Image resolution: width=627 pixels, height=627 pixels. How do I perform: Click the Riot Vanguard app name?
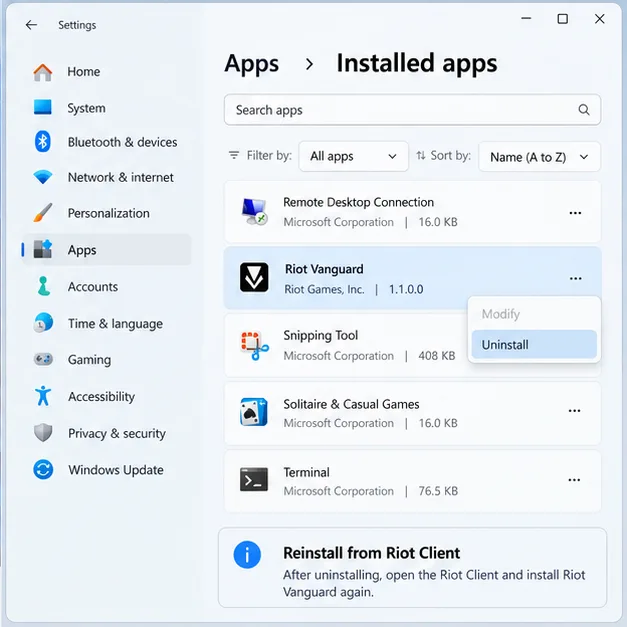tap(324, 269)
